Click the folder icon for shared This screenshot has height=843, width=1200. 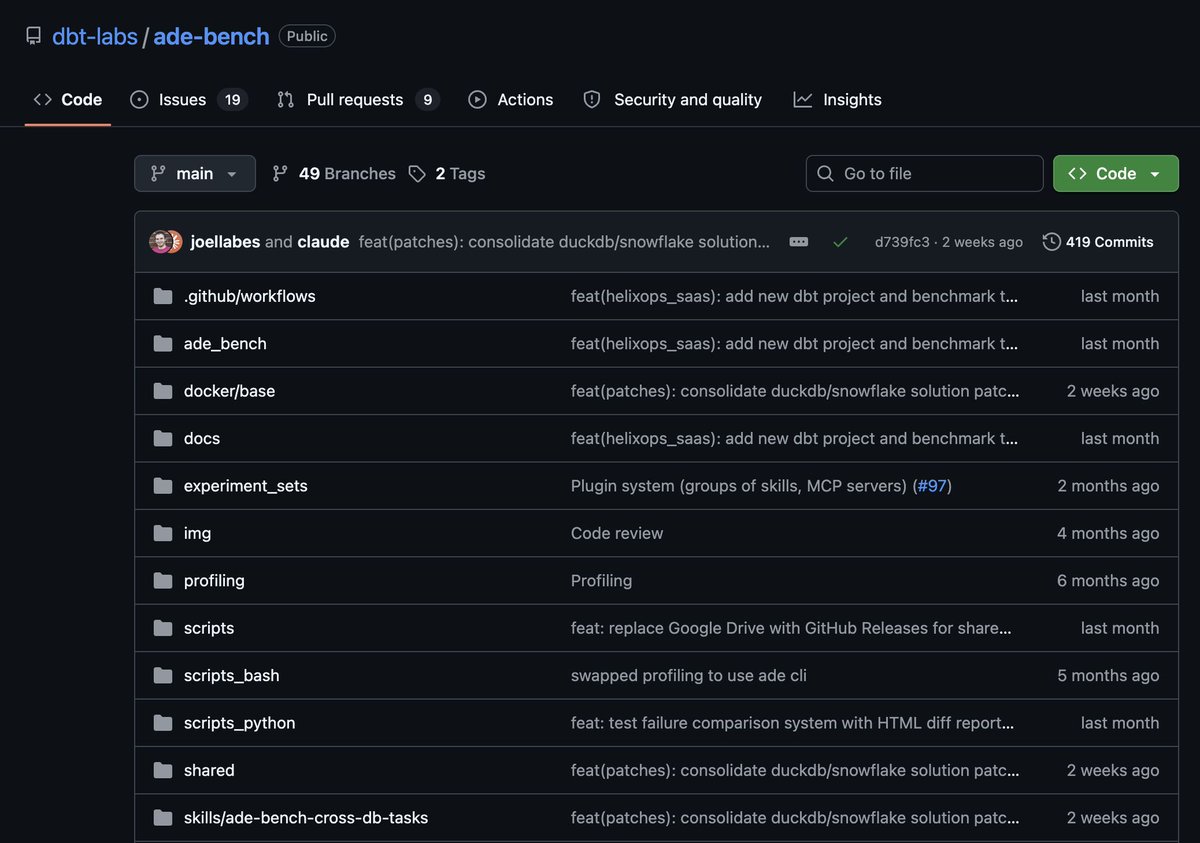coord(163,771)
